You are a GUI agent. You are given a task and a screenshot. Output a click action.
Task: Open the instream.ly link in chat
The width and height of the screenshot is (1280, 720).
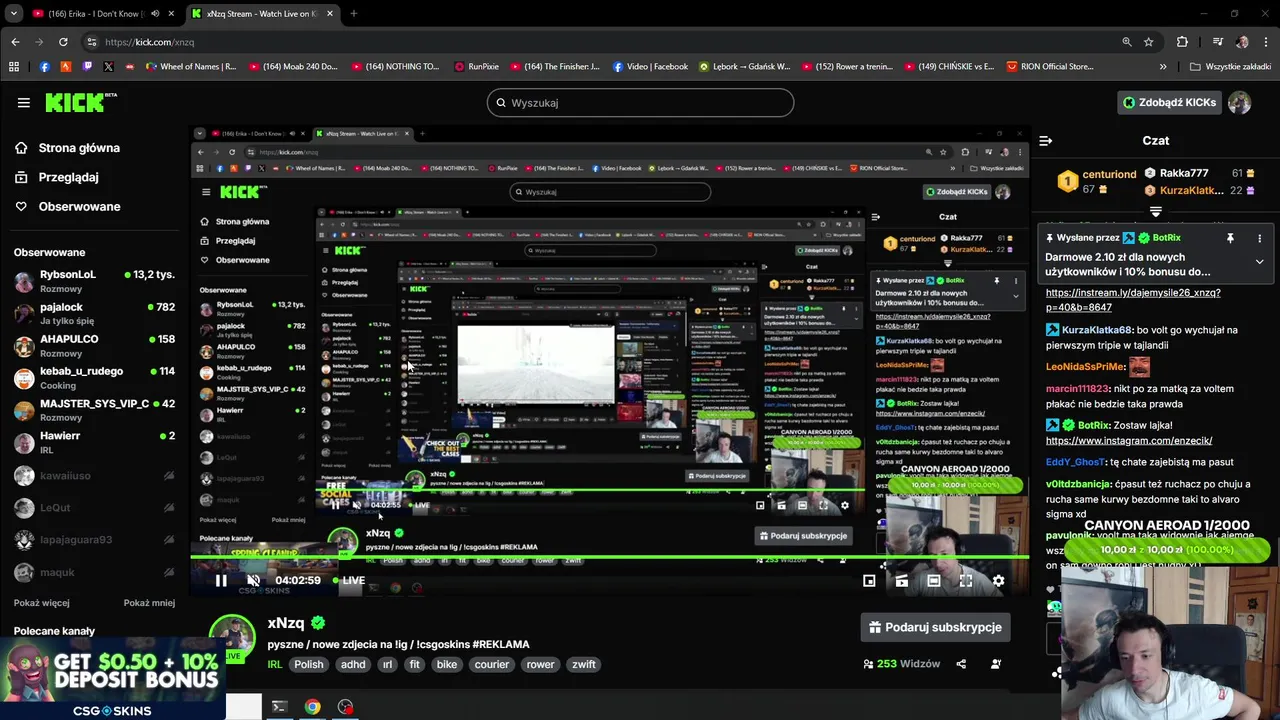pos(1133,300)
